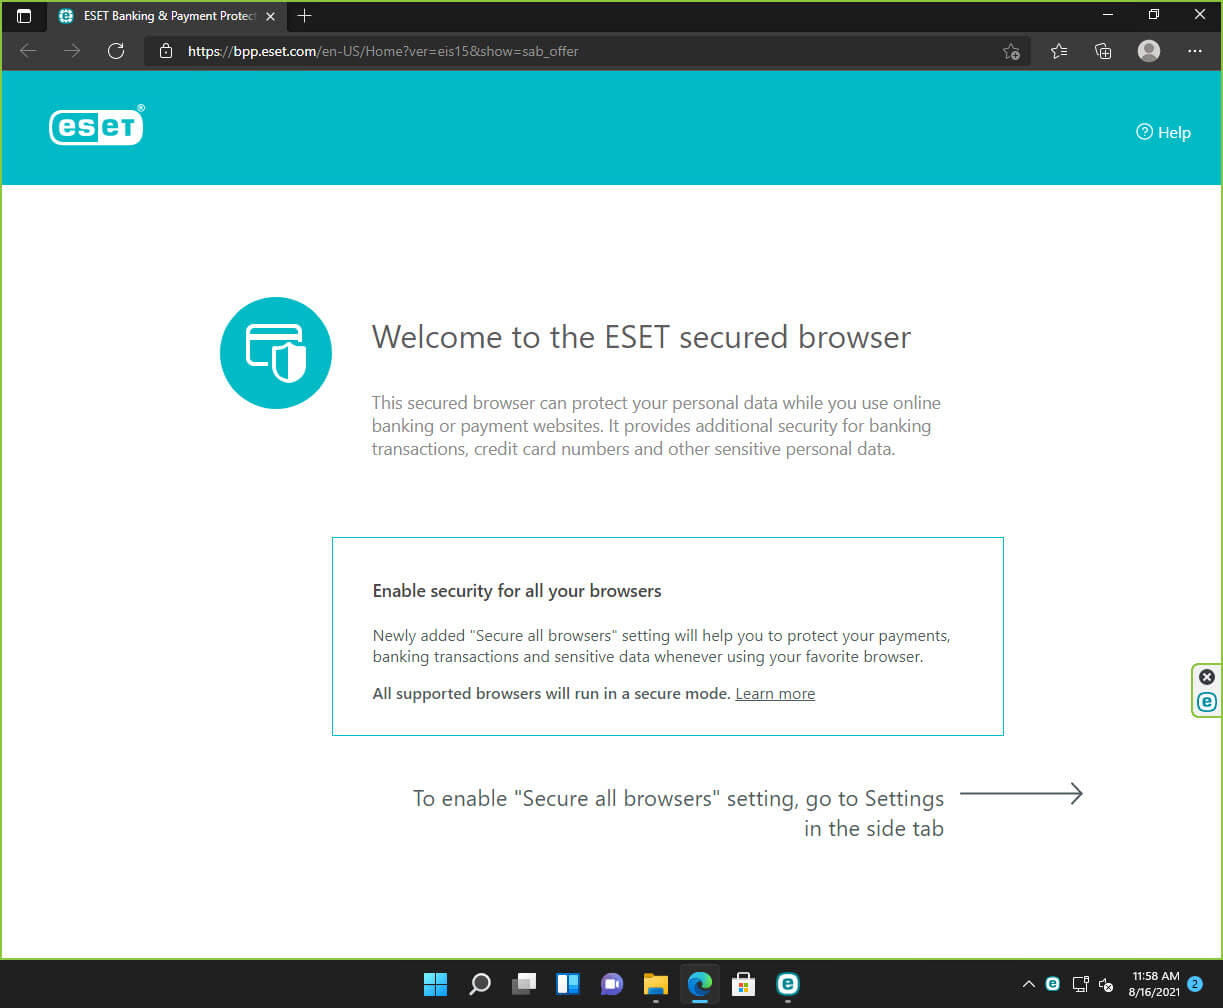1223x1008 pixels.
Task: Refresh the page in the browser
Action: tap(116, 51)
